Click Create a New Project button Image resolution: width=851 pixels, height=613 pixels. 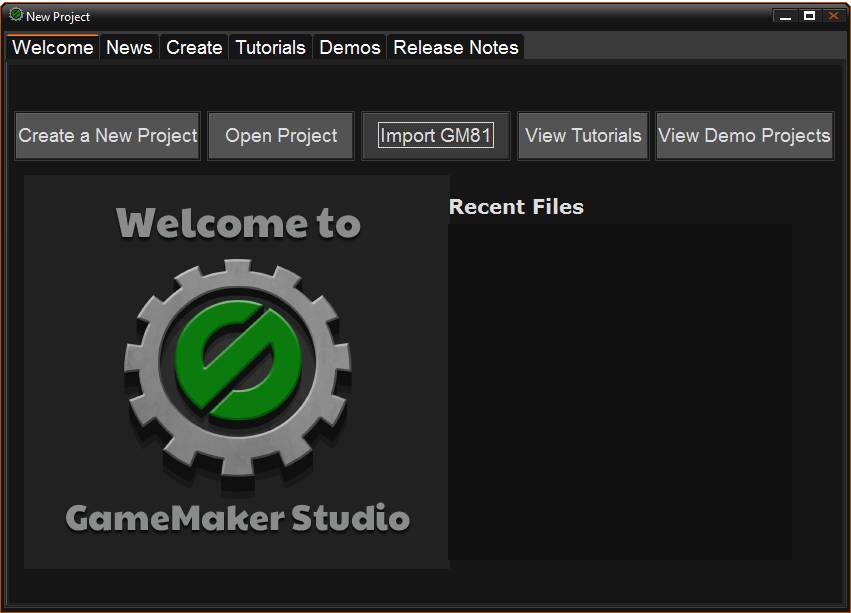pos(108,136)
